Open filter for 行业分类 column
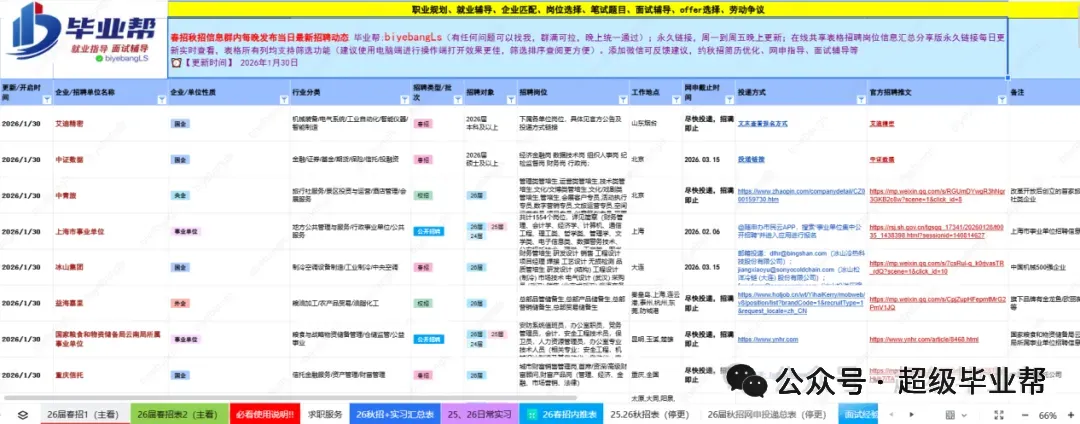Screen dimensions: 1080x424 click(x=406, y=100)
